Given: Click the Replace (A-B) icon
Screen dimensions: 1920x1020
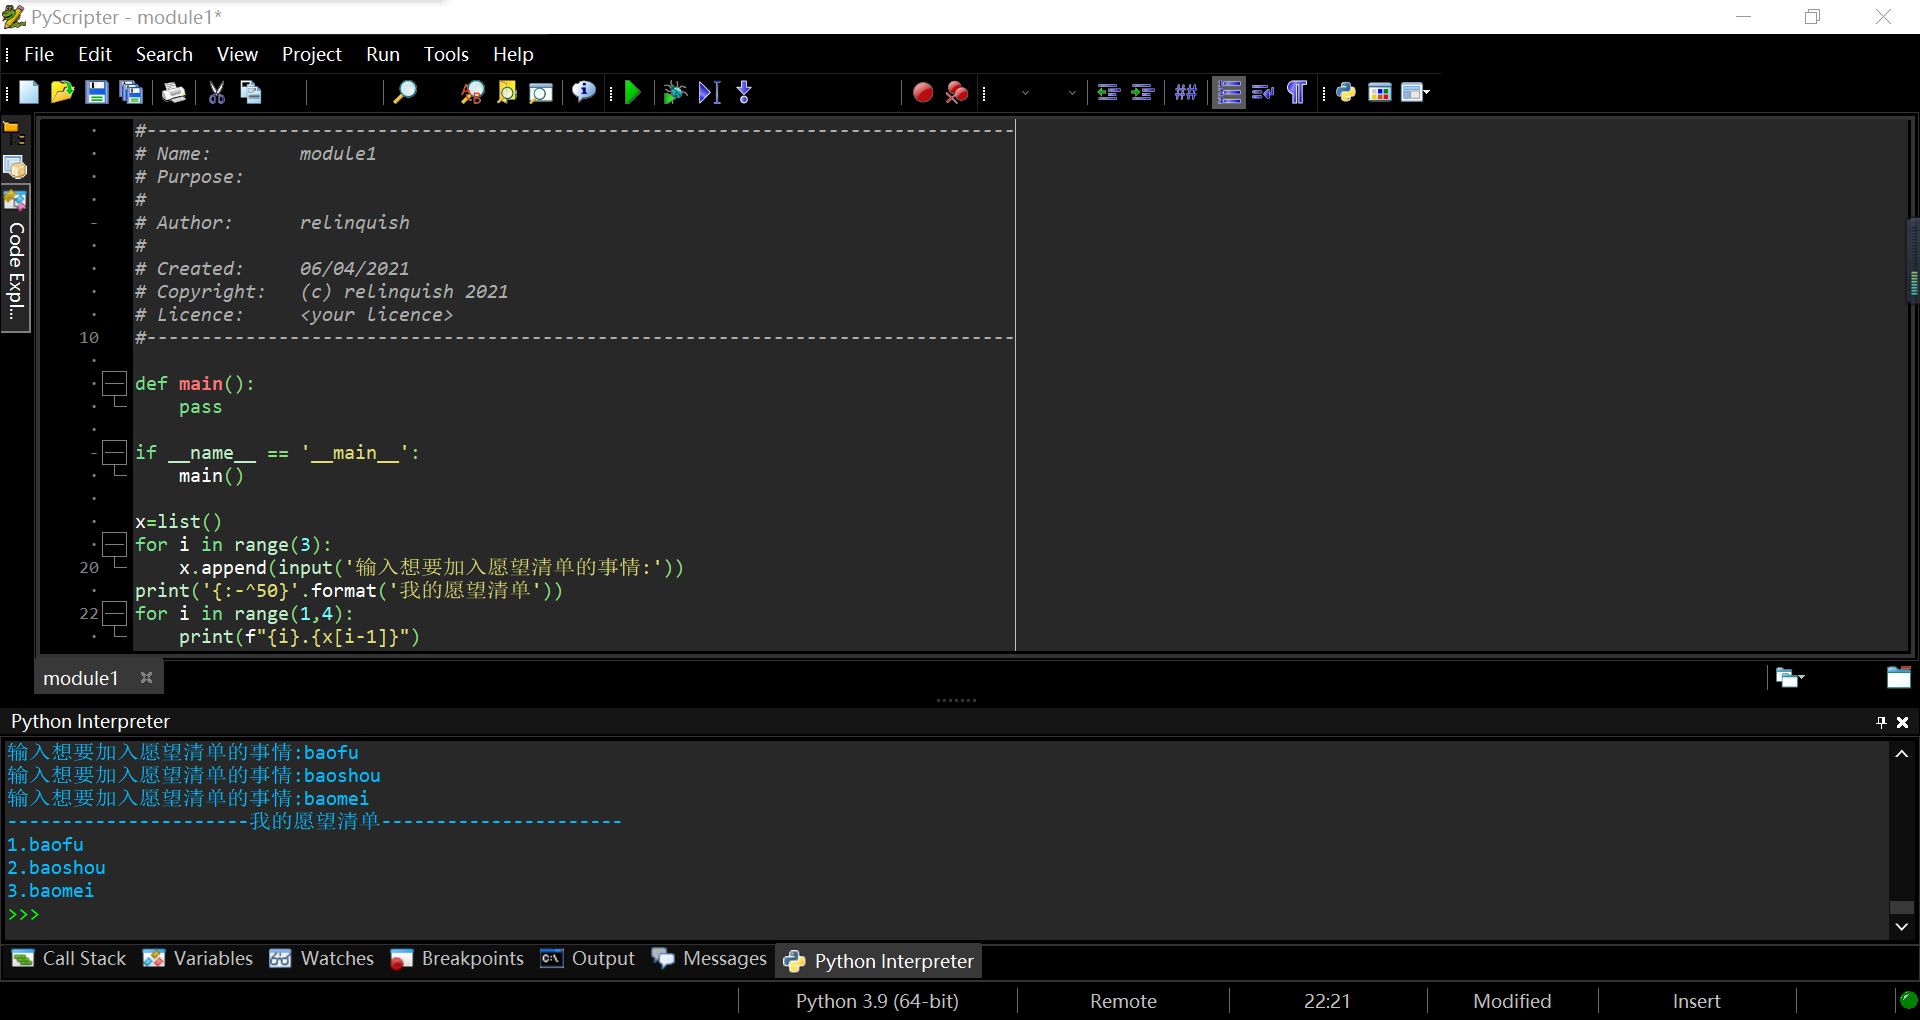Looking at the screenshot, I should coord(472,93).
